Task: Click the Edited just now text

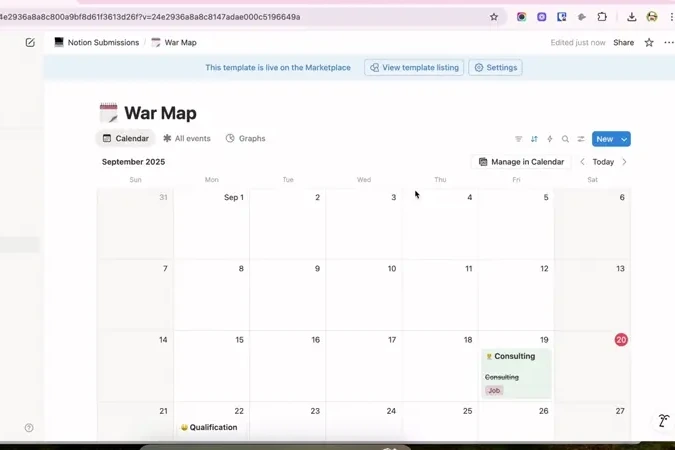Action: [578, 42]
